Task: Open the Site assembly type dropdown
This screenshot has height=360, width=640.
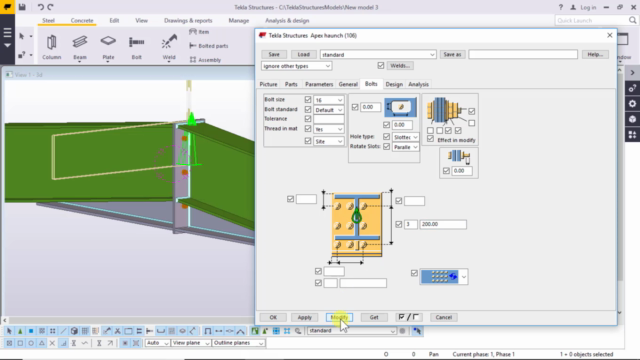Action: [329, 141]
